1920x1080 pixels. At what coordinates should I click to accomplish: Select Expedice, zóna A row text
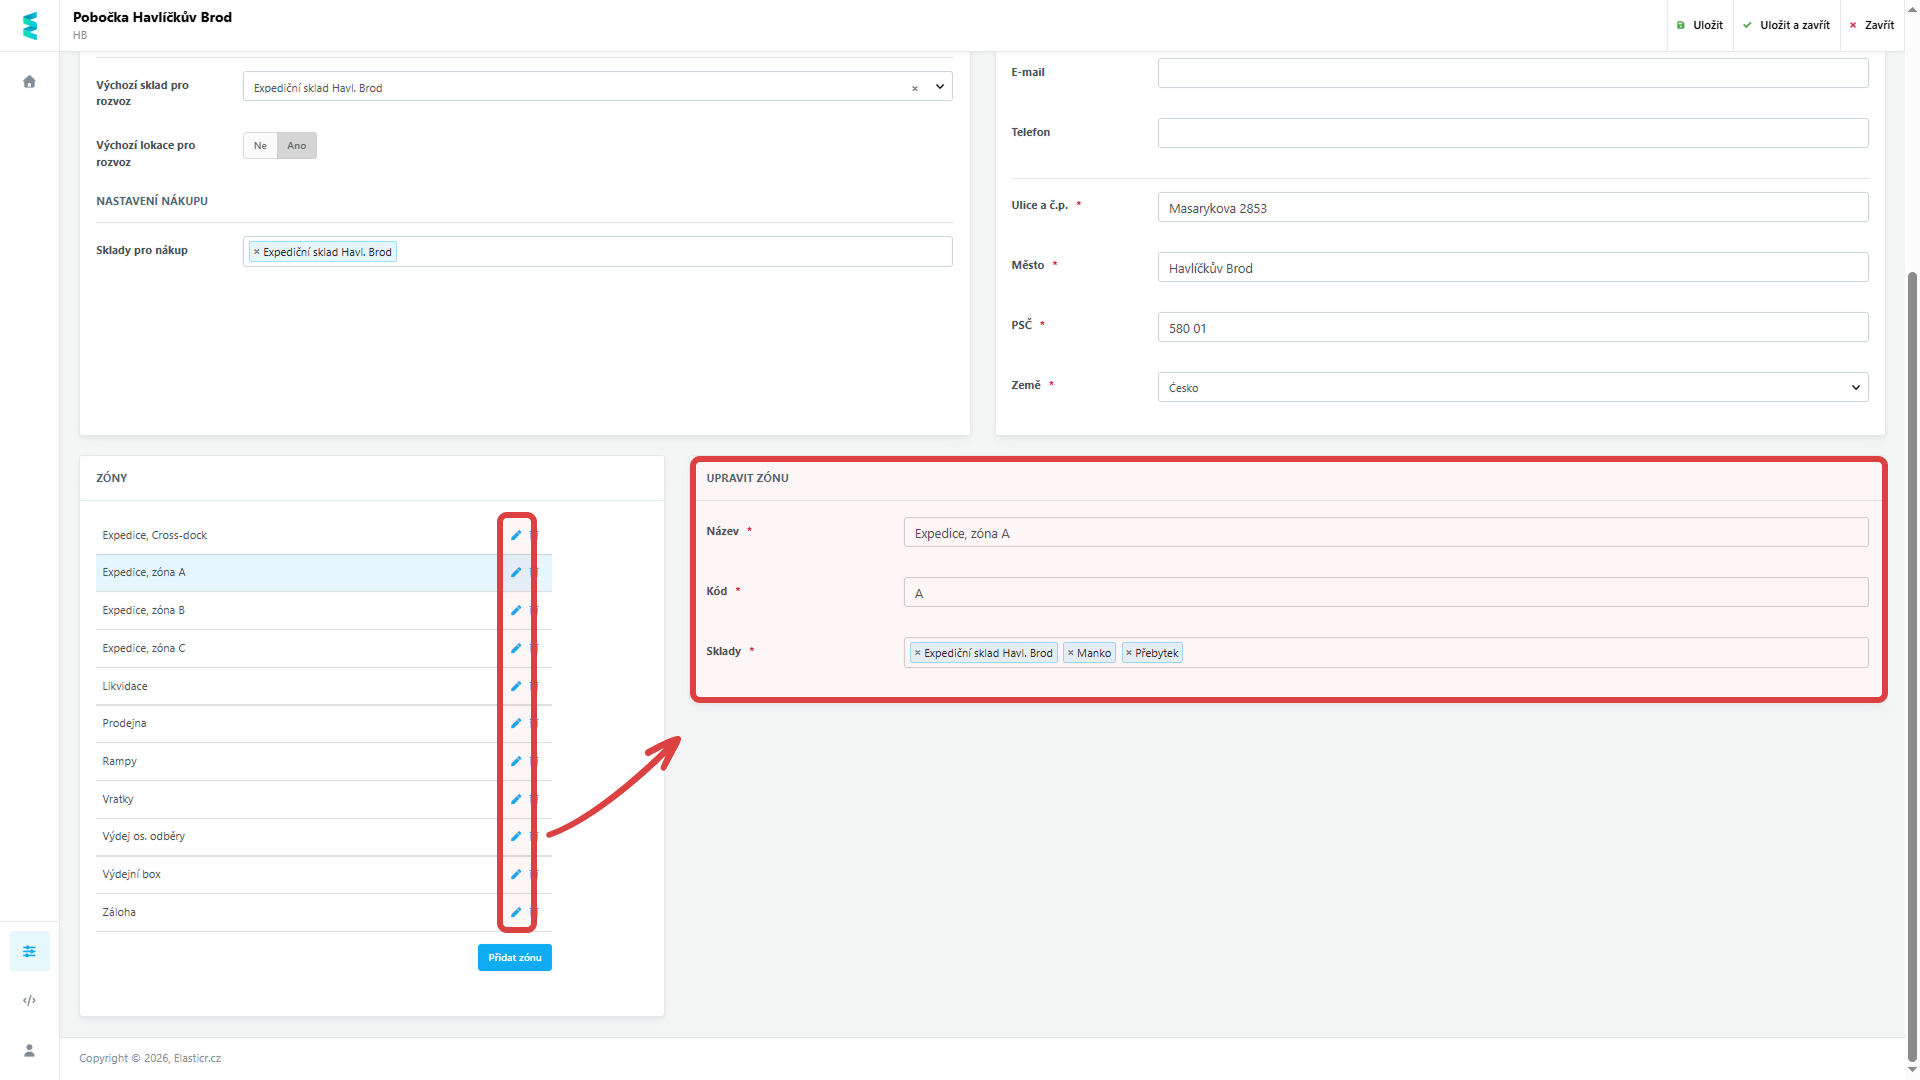pos(144,572)
